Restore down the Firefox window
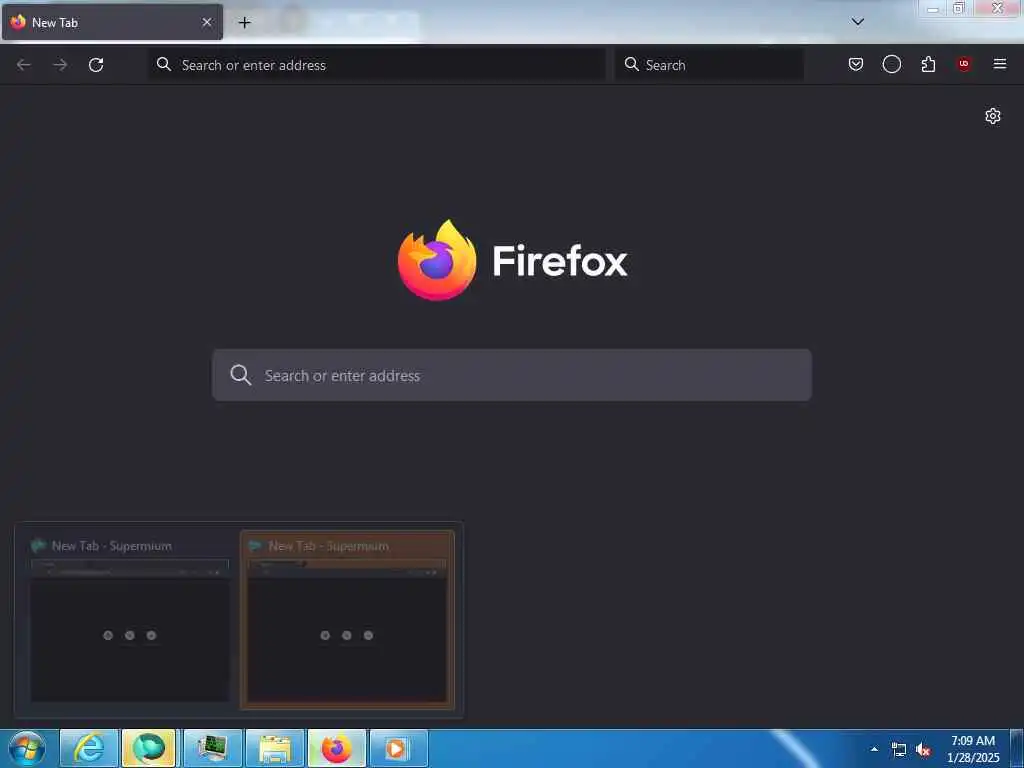The width and height of the screenshot is (1024, 768). pyautogui.click(x=958, y=8)
